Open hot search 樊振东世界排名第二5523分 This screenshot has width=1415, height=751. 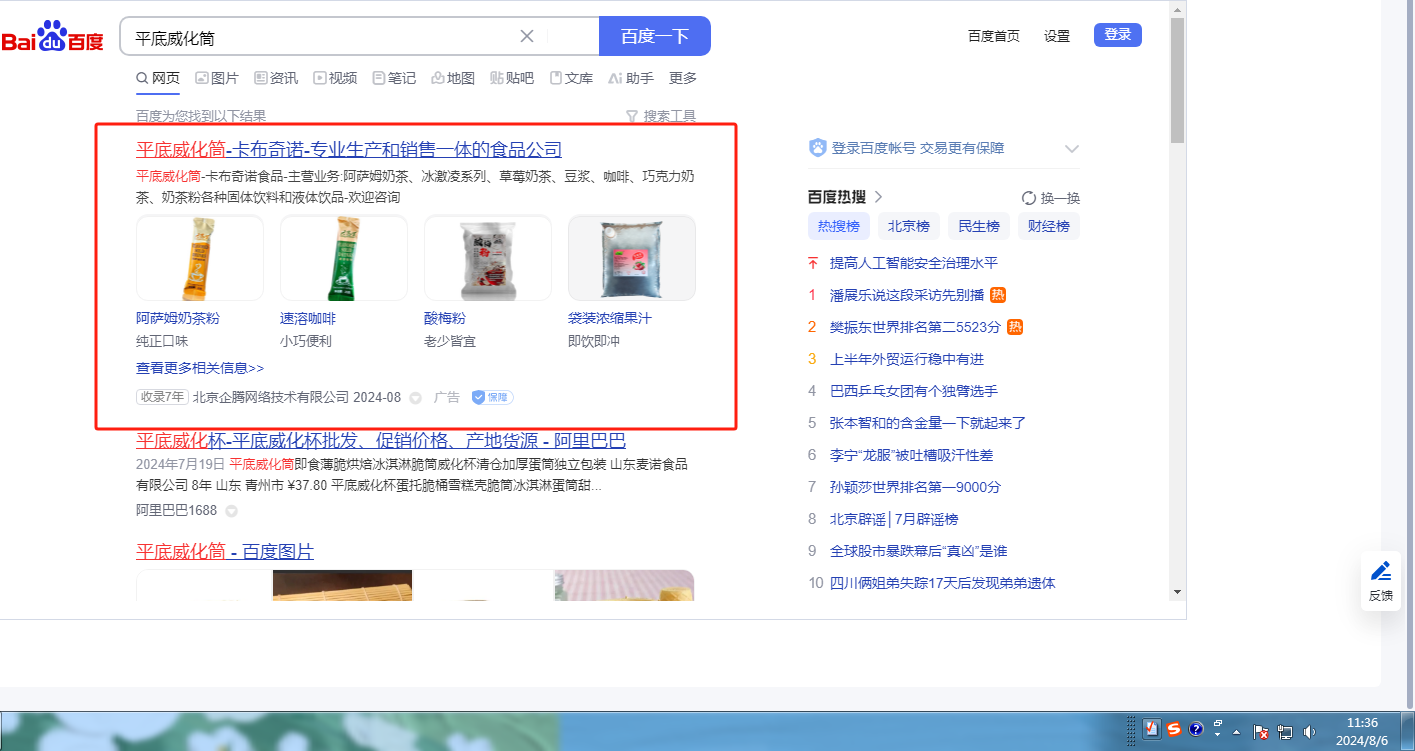click(x=915, y=327)
